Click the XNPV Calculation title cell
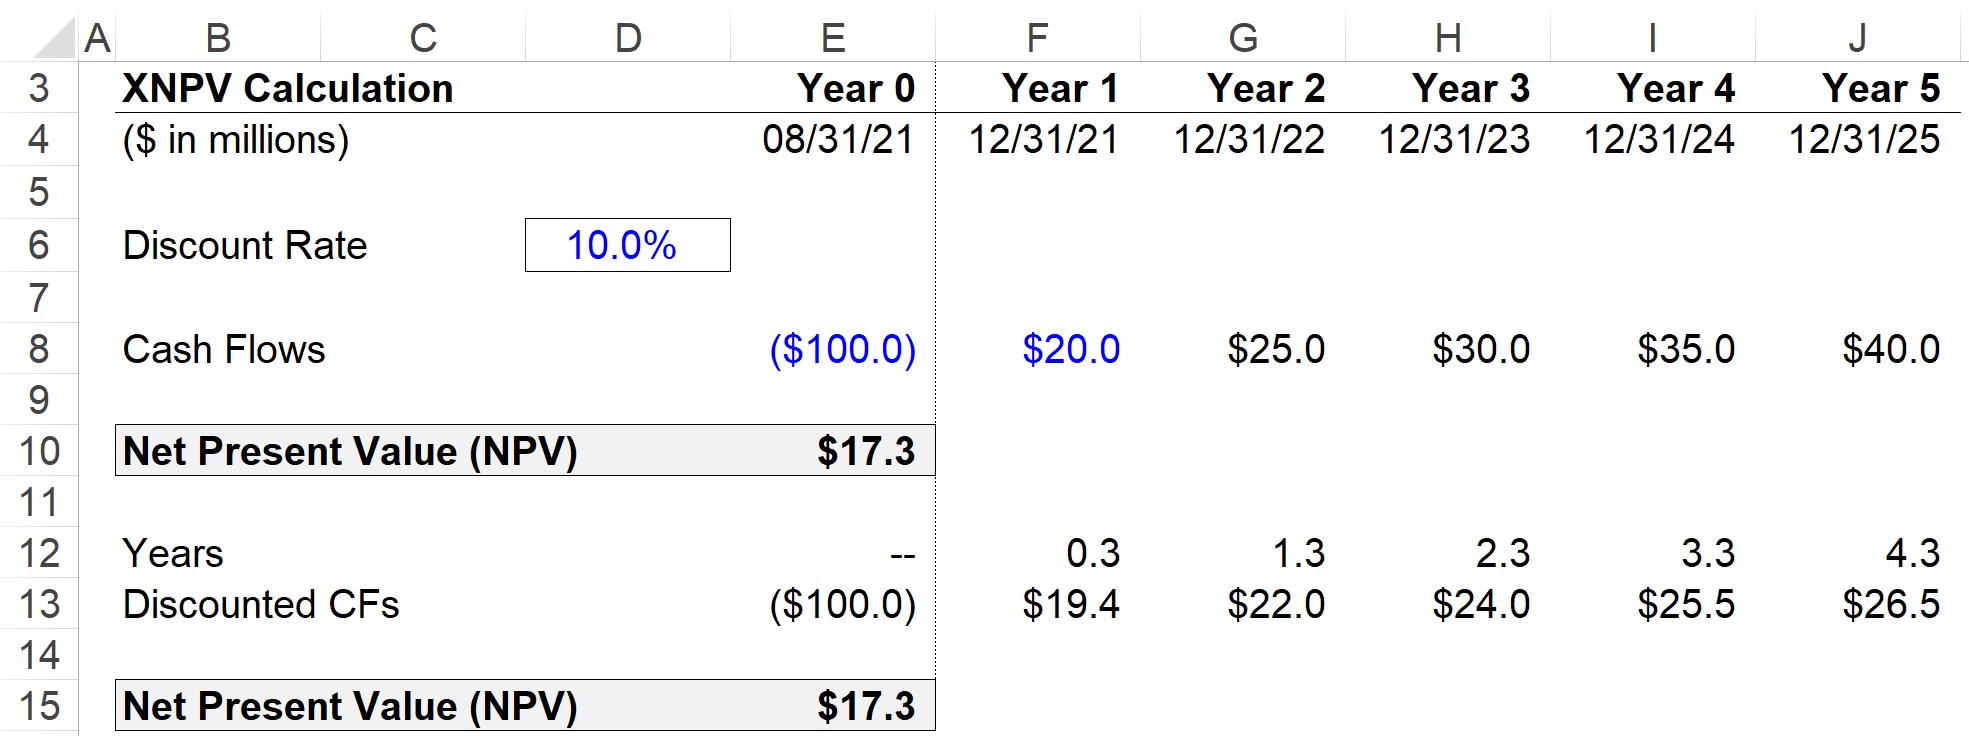Viewport: 1969px width, 736px height. tap(288, 89)
